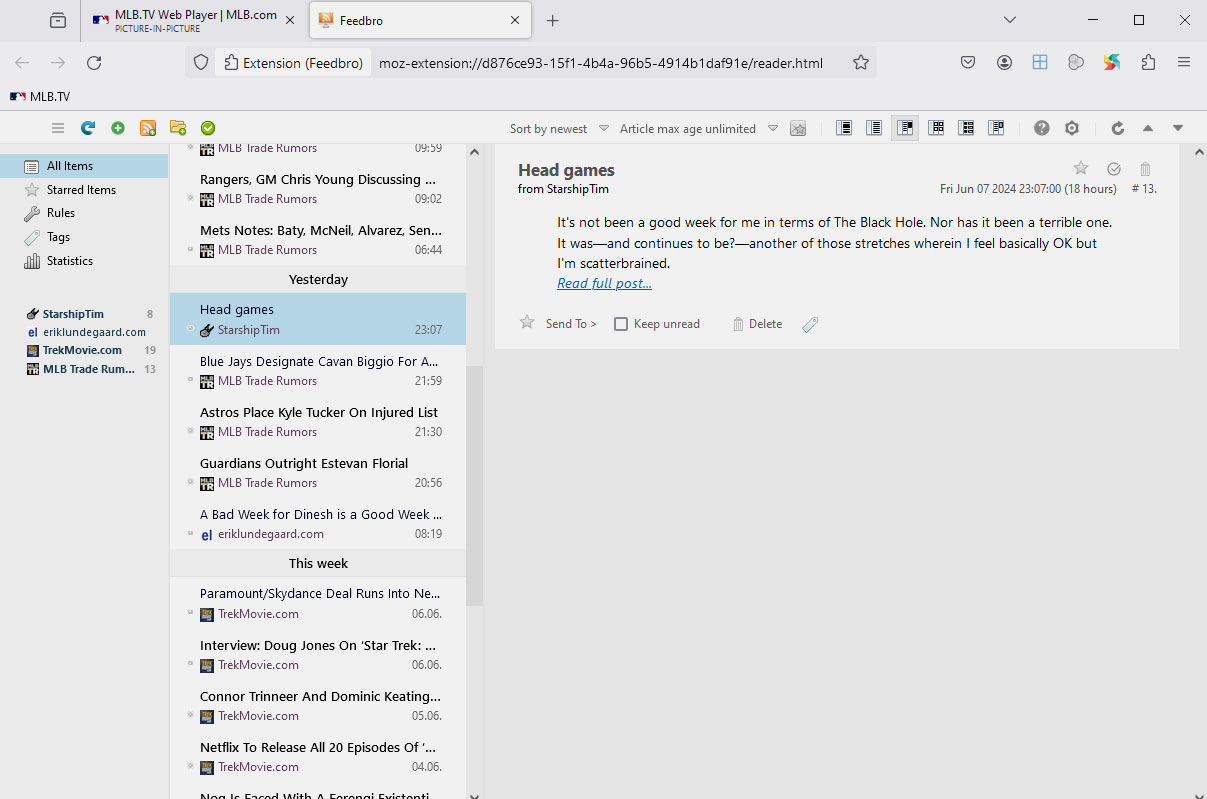Viewport: 1207px width, 799px height.
Task: Delete the Head games article via trash icon
Action: click(x=1146, y=169)
